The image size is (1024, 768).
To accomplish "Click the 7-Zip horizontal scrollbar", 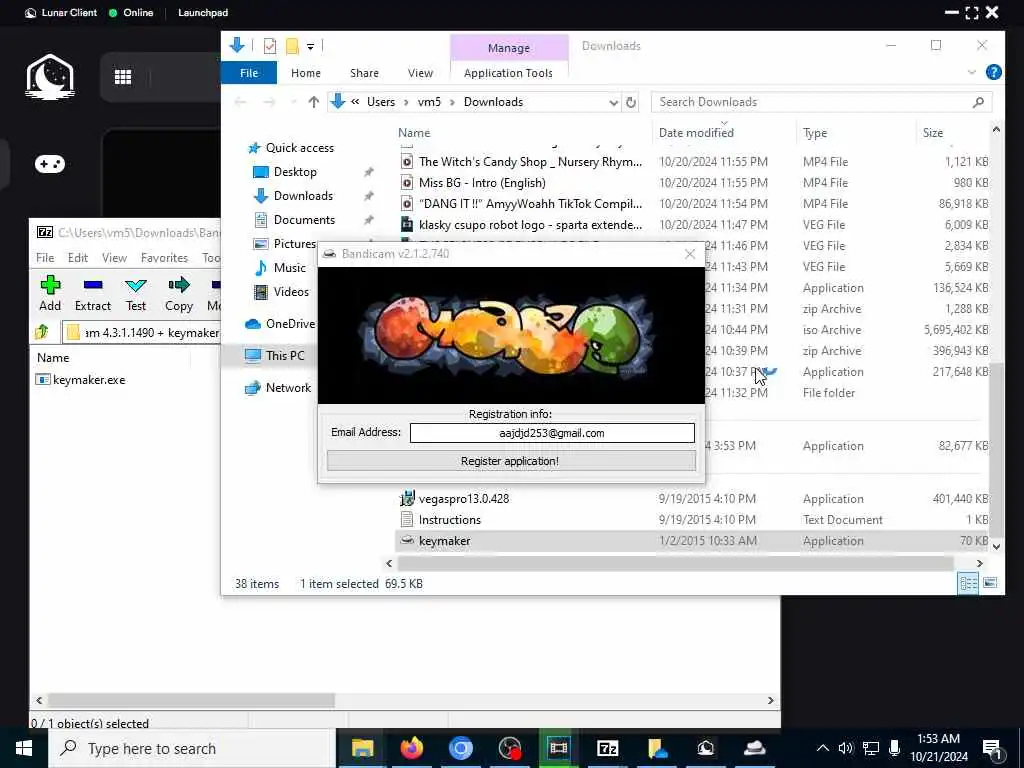I will 191,700.
